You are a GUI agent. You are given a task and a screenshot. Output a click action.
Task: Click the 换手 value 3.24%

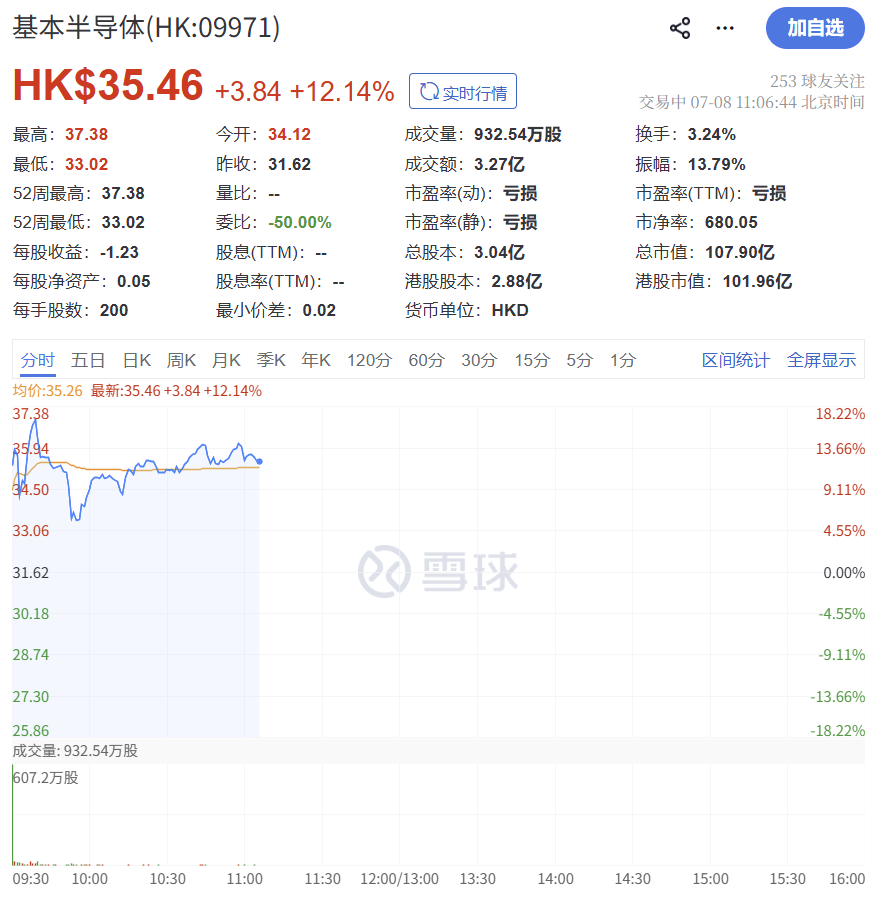(x=711, y=135)
